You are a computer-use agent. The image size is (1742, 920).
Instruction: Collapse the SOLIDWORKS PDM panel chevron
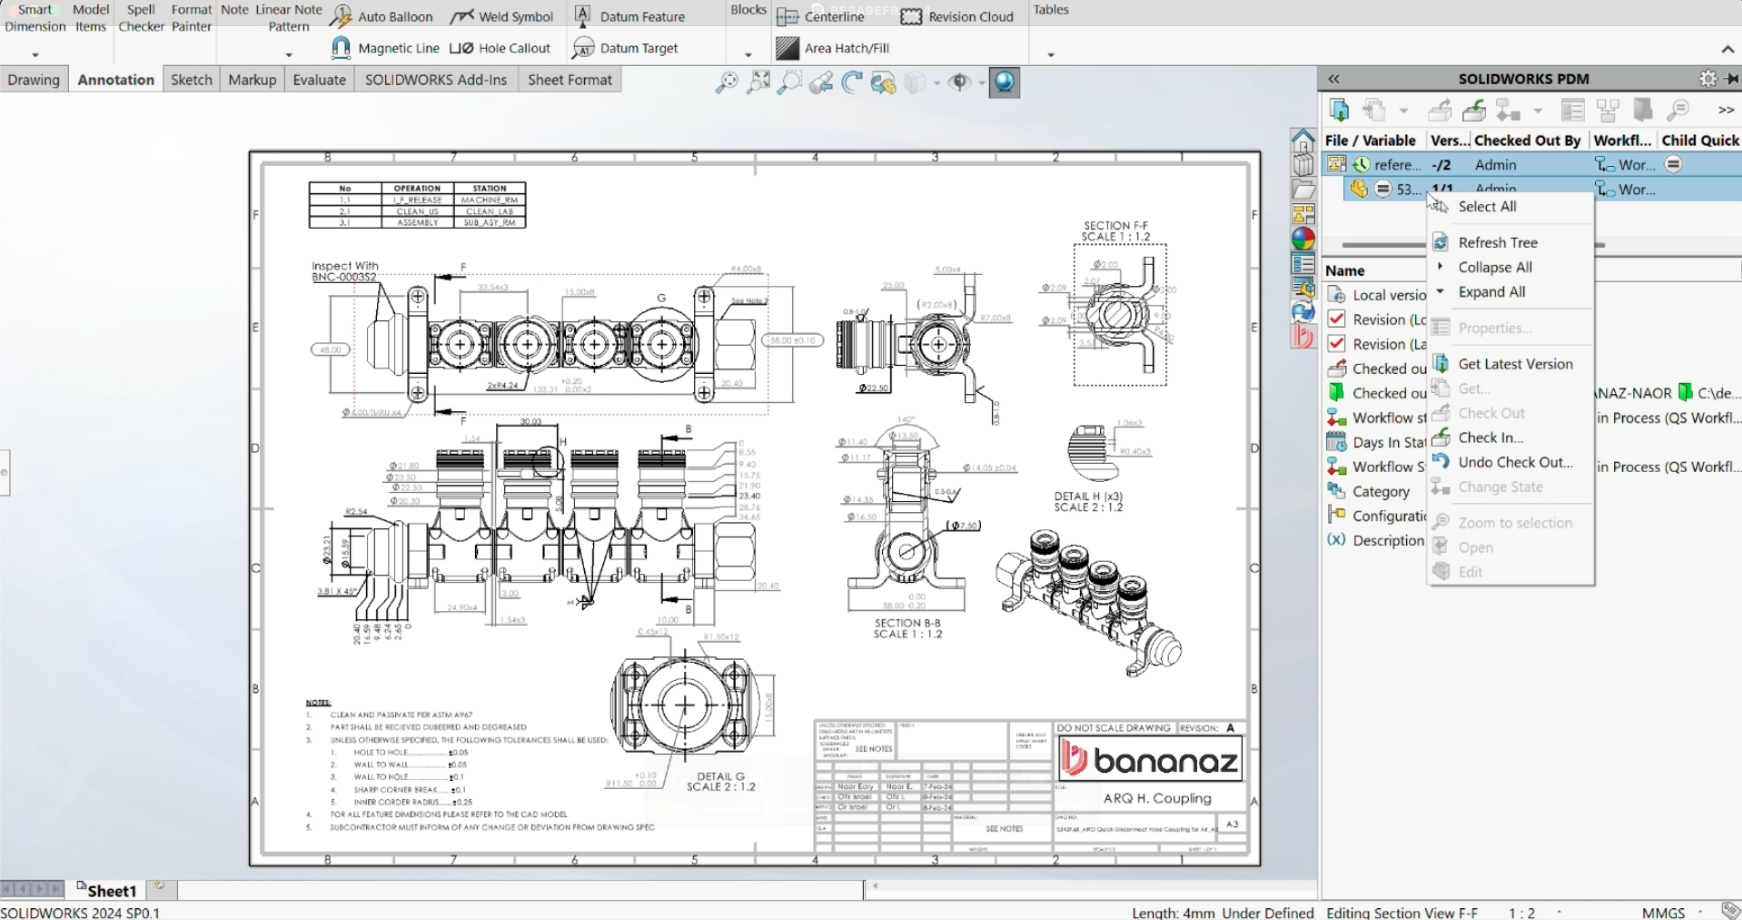(1334, 78)
